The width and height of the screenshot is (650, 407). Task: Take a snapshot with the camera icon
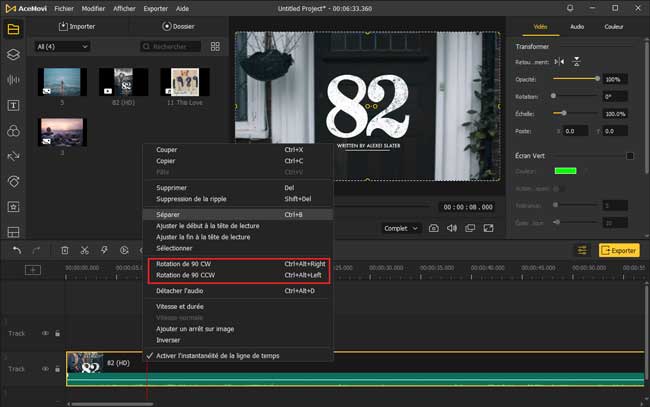(434, 228)
